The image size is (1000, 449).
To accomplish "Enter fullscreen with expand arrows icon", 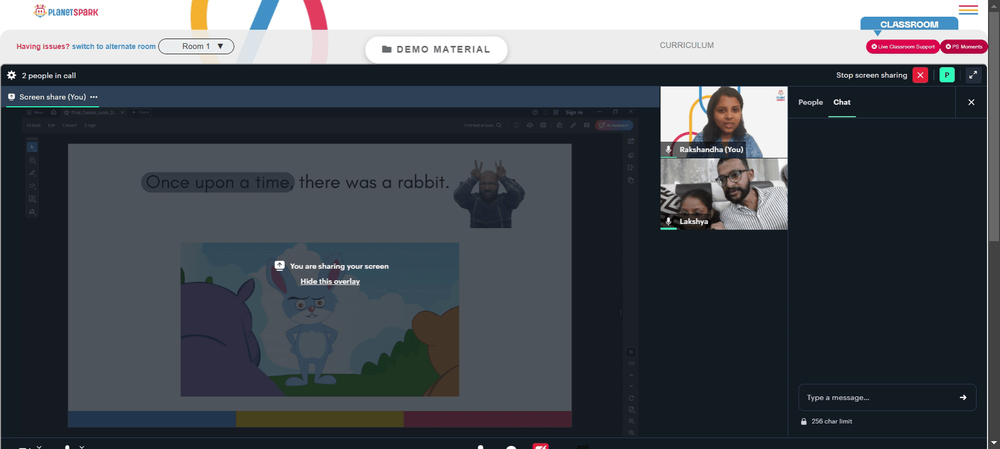I will click(x=973, y=75).
